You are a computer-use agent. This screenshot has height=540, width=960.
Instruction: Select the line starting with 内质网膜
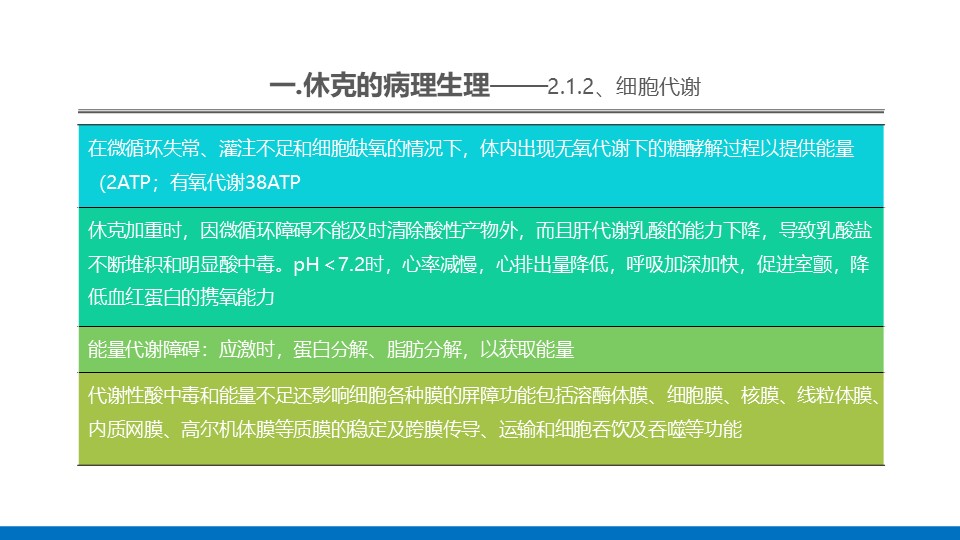(x=414, y=429)
